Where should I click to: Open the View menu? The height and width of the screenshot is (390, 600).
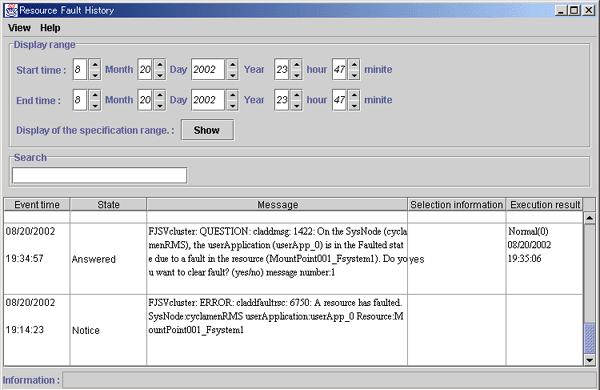click(19, 28)
